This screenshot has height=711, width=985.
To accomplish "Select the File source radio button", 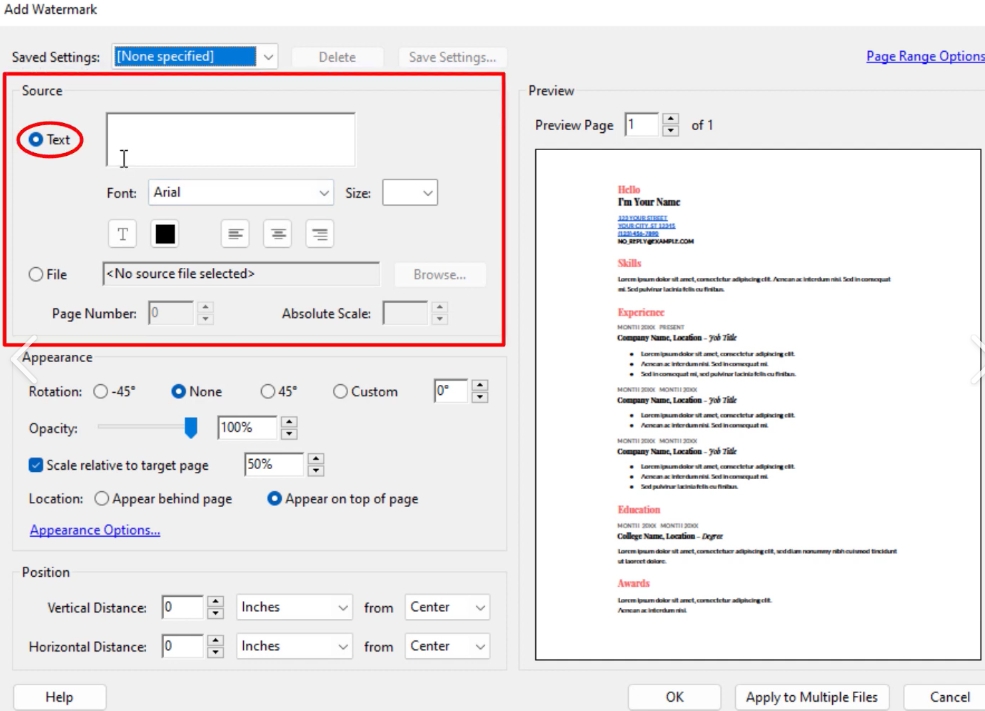I will [x=36, y=274].
